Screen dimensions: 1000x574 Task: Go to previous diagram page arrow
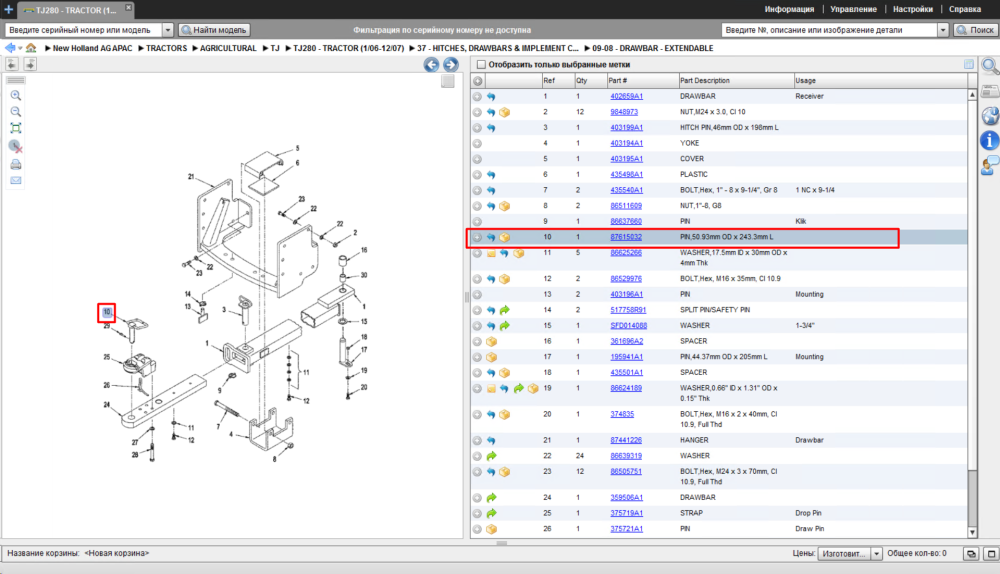pos(431,64)
